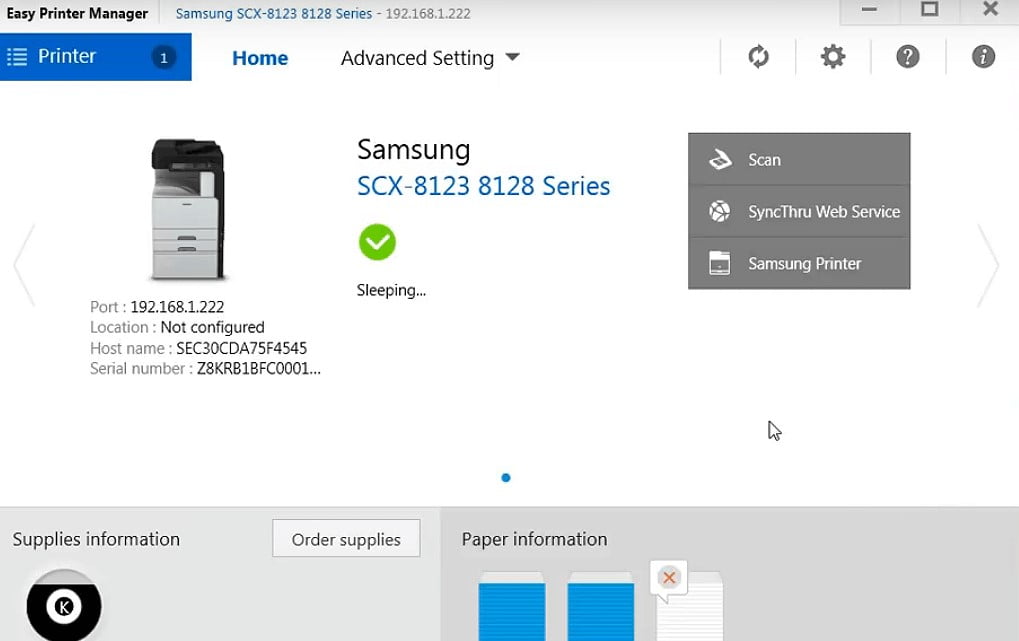Maximize the Easy Printer Manager window
1019x641 pixels.
coord(929,10)
